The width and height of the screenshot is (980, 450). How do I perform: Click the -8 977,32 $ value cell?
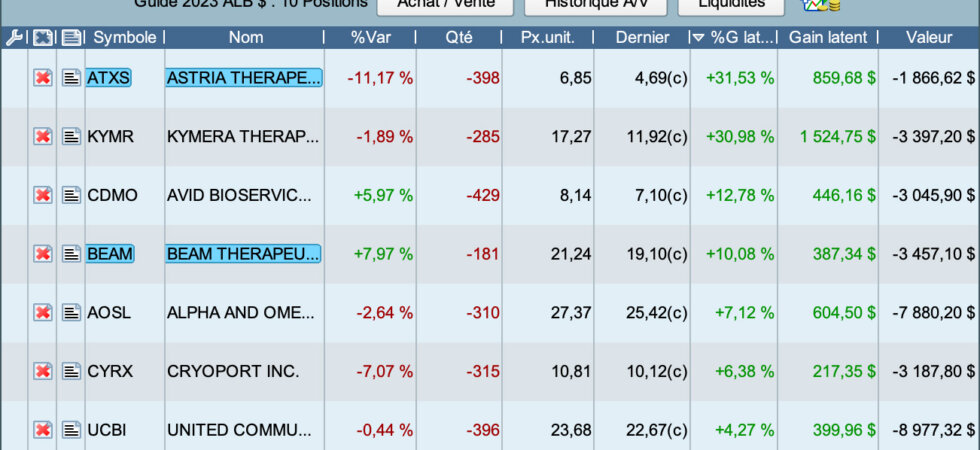pos(934,430)
